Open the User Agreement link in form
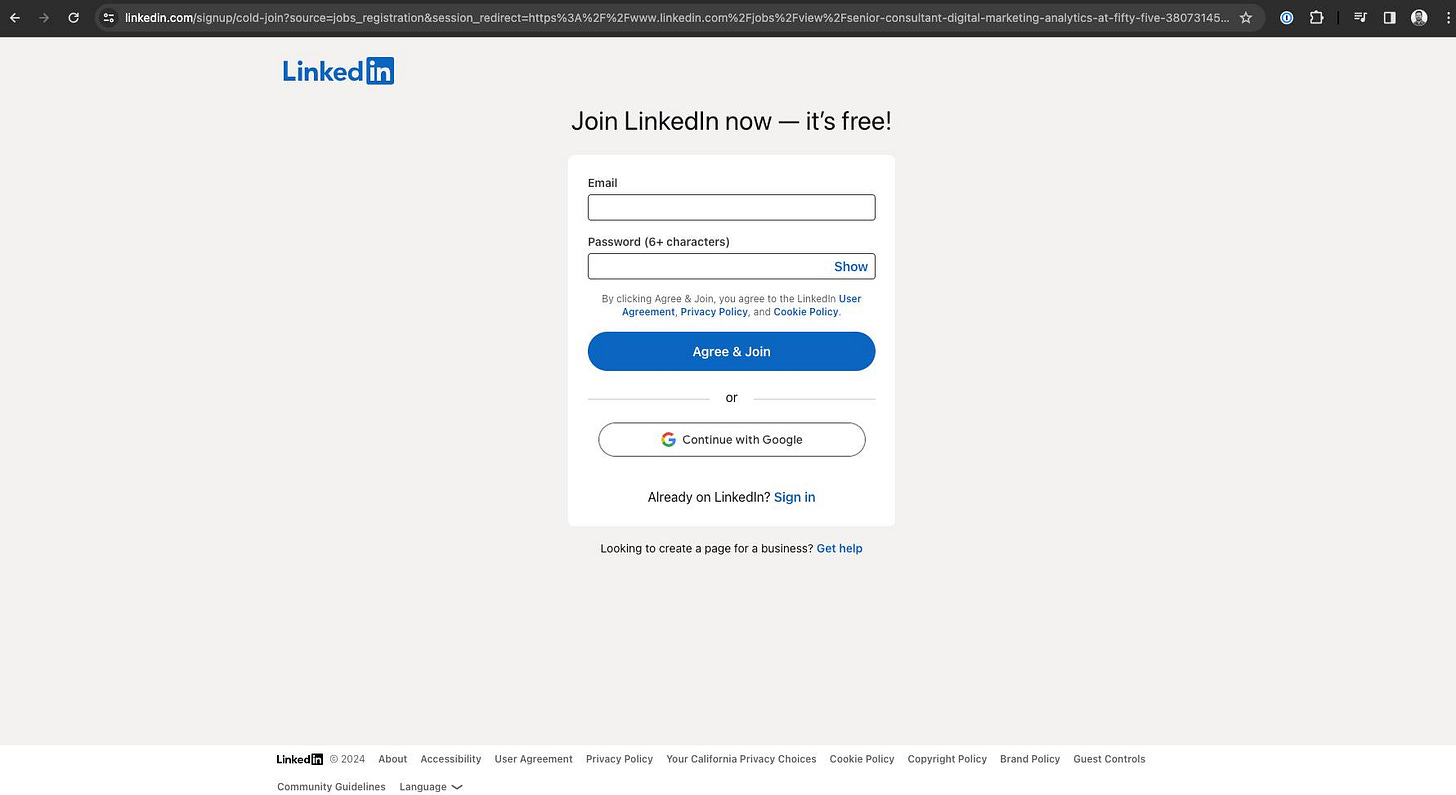The height and width of the screenshot is (795, 1456). 741,305
